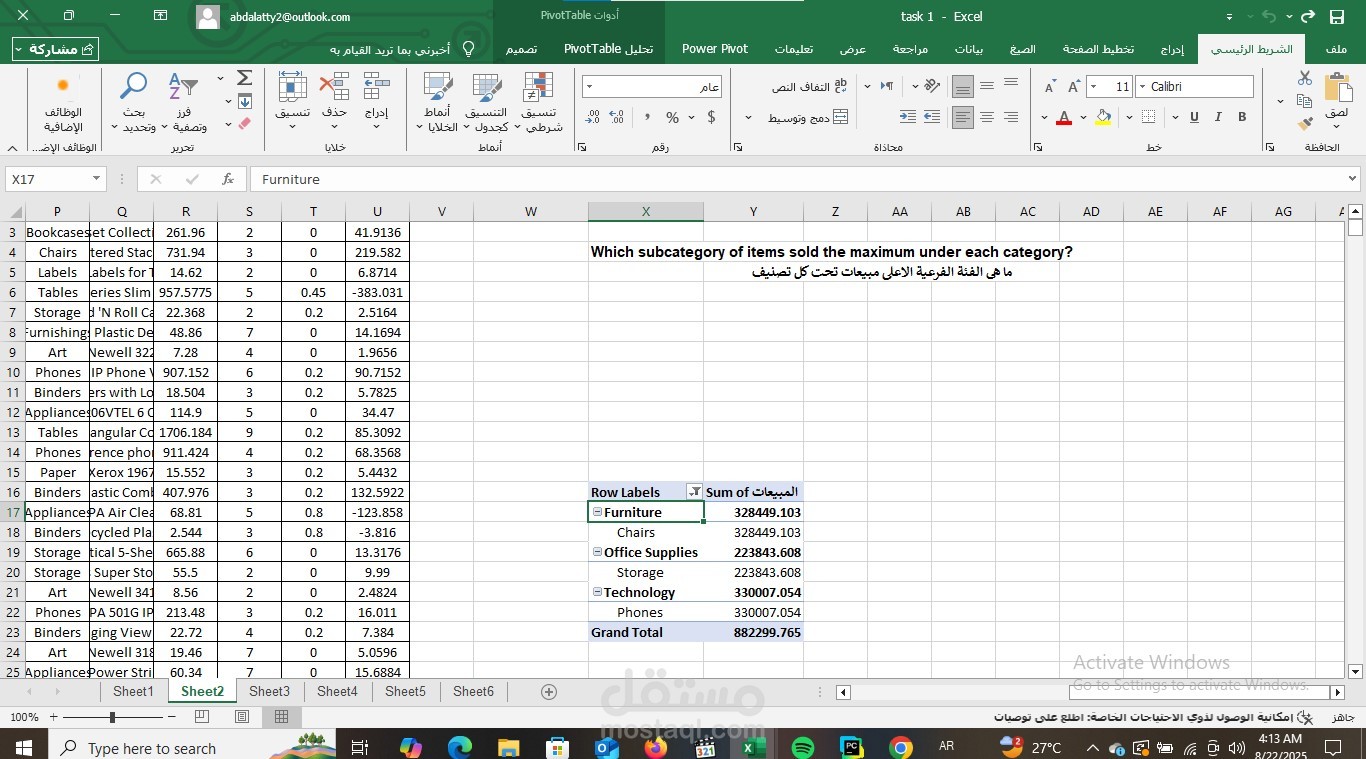Open Find & Select magnifier (بحث وتحديد)

click(x=133, y=103)
